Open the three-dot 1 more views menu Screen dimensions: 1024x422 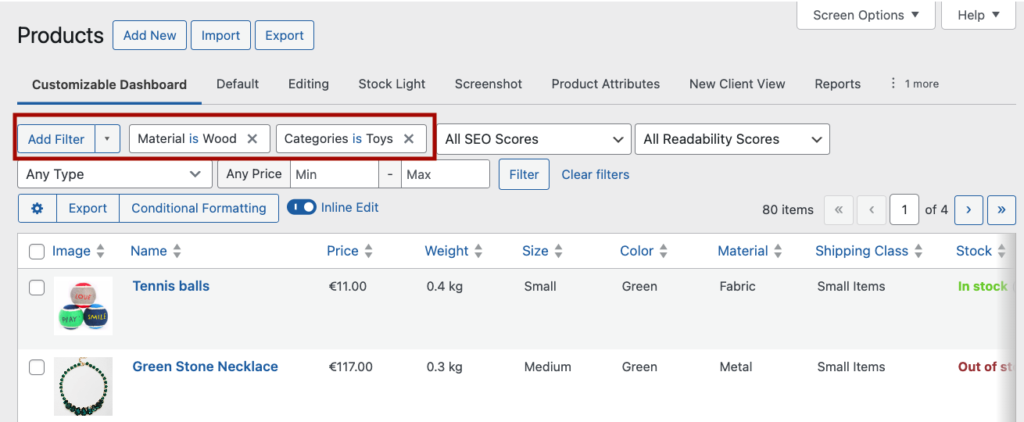point(914,84)
